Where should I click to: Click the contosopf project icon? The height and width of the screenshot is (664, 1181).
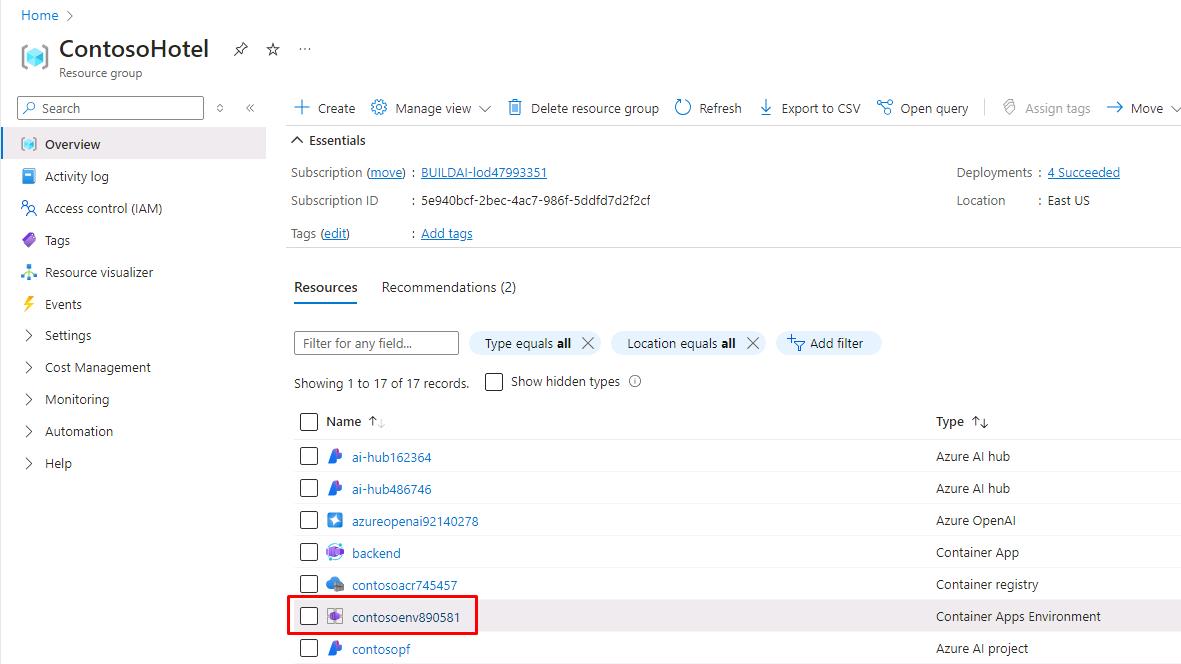pyautogui.click(x=335, y=648)
